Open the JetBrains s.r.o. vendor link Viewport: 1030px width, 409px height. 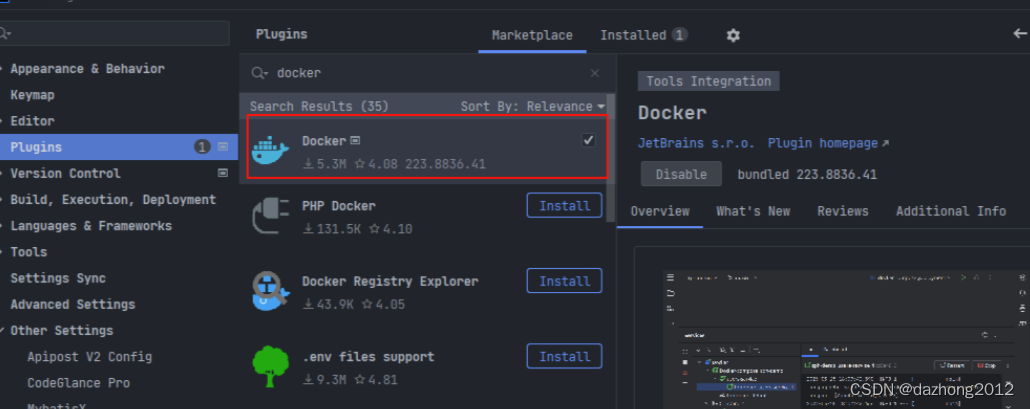pos(696,143)
